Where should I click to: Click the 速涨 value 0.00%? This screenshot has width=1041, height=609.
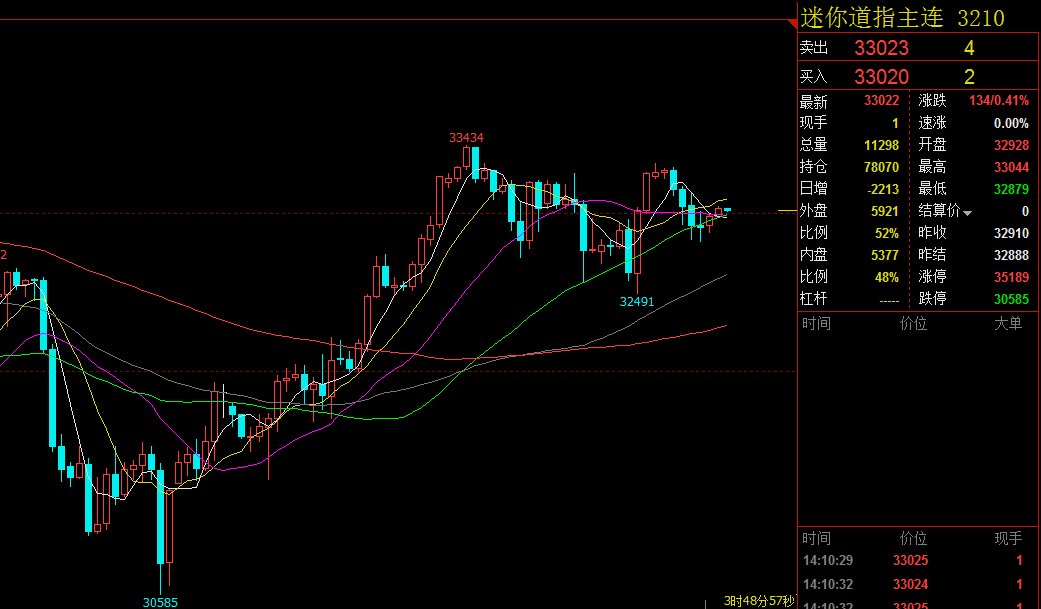[x=1011, y=123]
